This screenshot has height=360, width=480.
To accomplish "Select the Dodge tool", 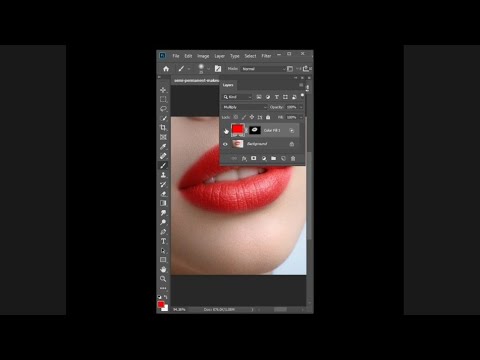I will (163, 222).
